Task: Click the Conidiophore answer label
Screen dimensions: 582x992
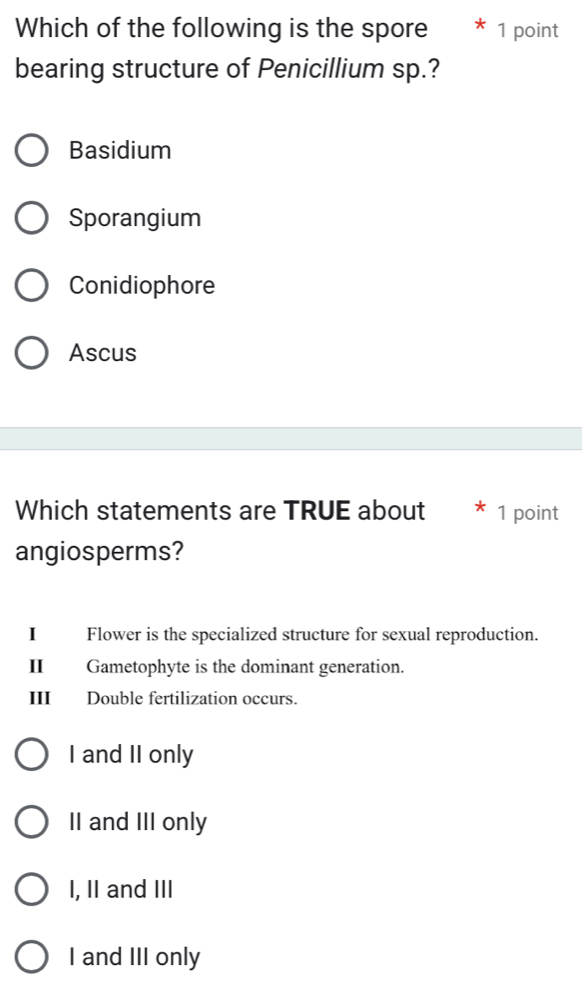Action: [142, 284]
